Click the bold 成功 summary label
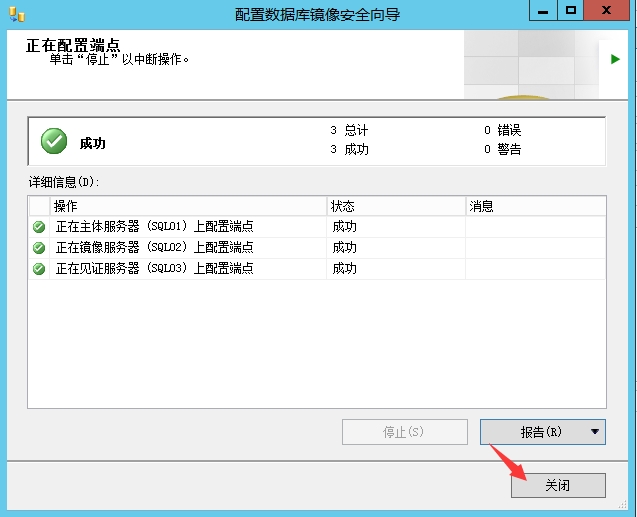 pyautogui.click(x=93, y=143)
